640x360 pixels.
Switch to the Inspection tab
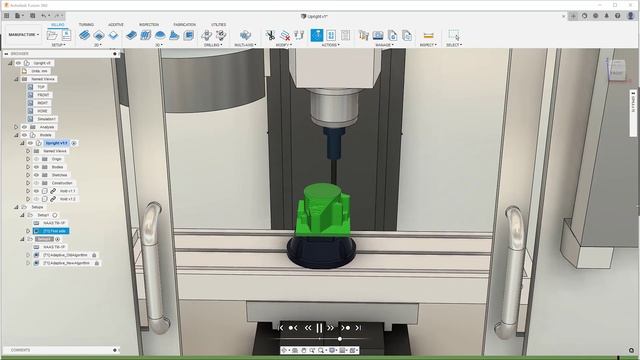point(149,25)
